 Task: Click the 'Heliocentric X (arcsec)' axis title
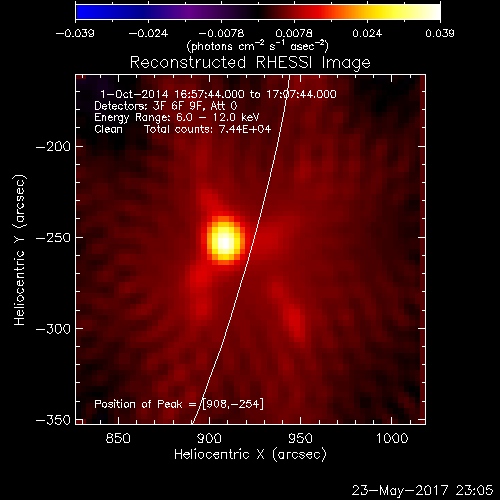250,455
